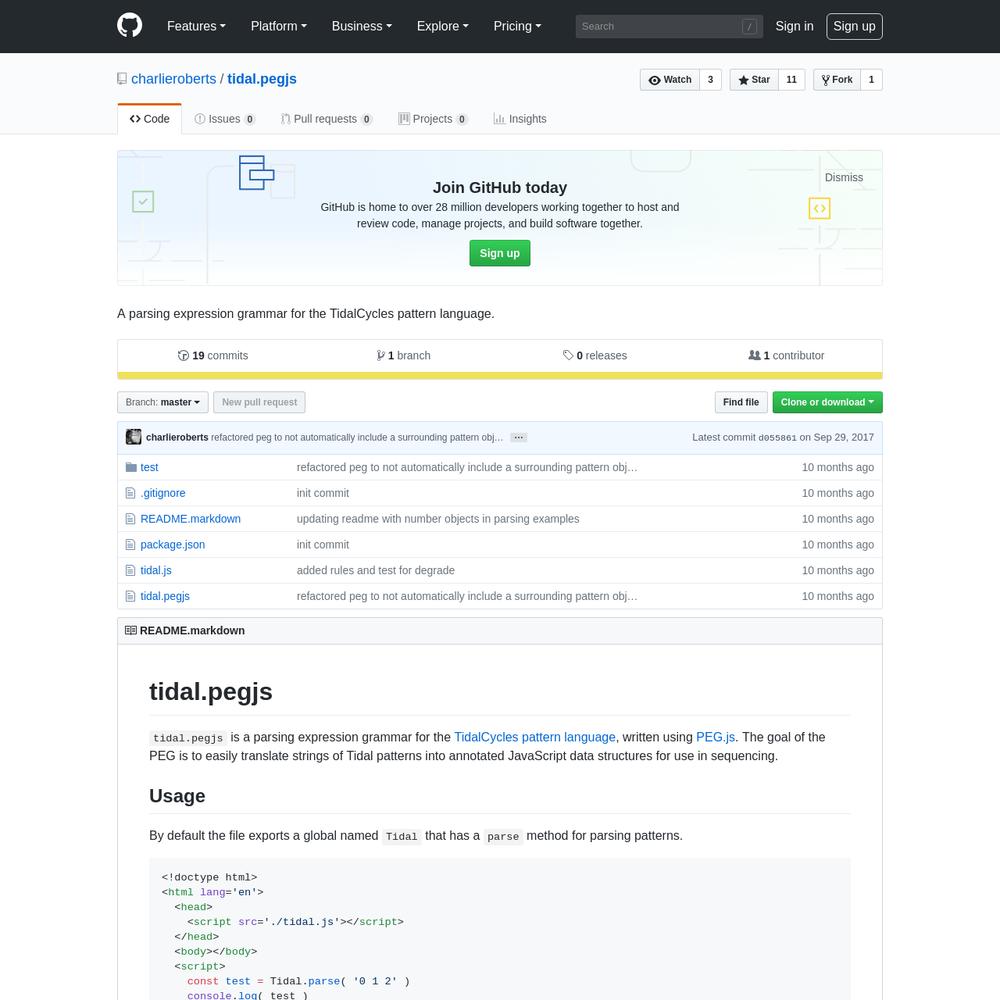The height and width of the screenshot is (1000, 1000).
Task: Open the tidal.js file
Action: tap(156, 570)
